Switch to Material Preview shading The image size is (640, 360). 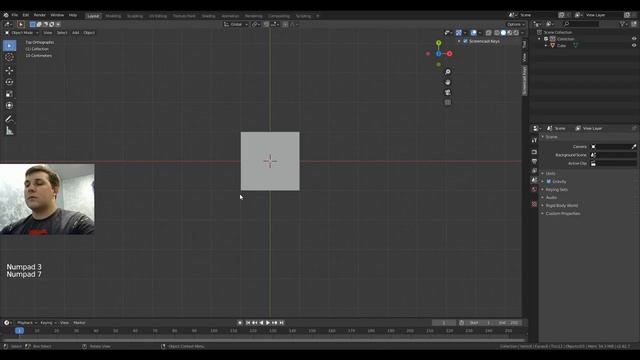pos(510,33)
